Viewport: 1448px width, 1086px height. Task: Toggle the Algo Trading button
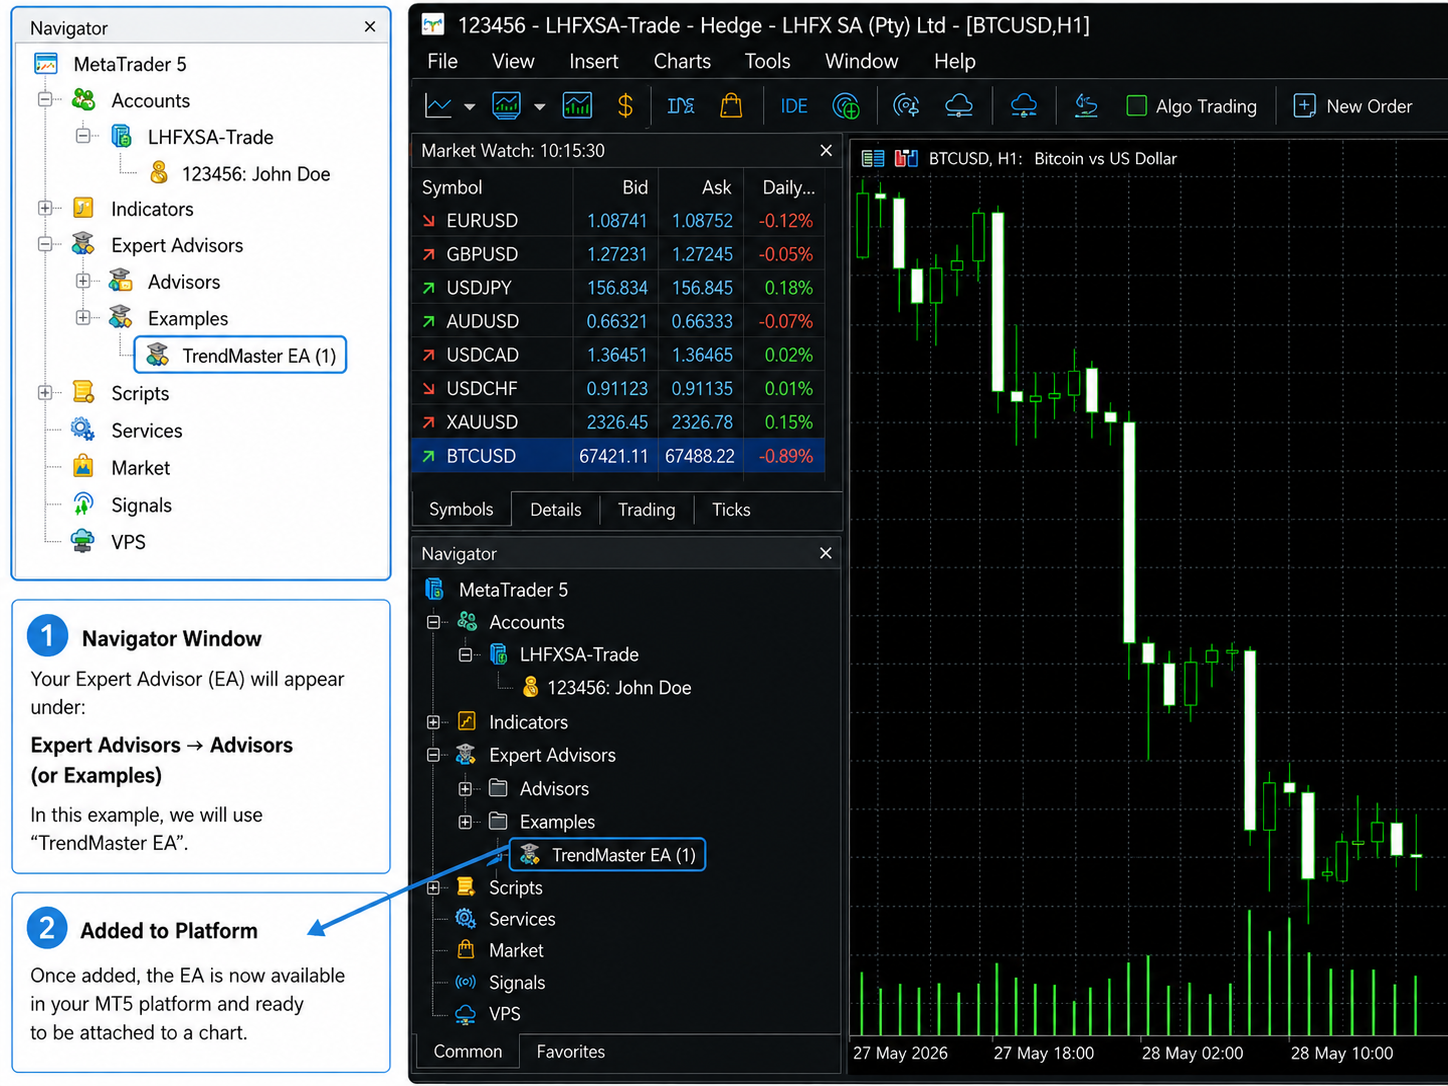(1192, 106)
